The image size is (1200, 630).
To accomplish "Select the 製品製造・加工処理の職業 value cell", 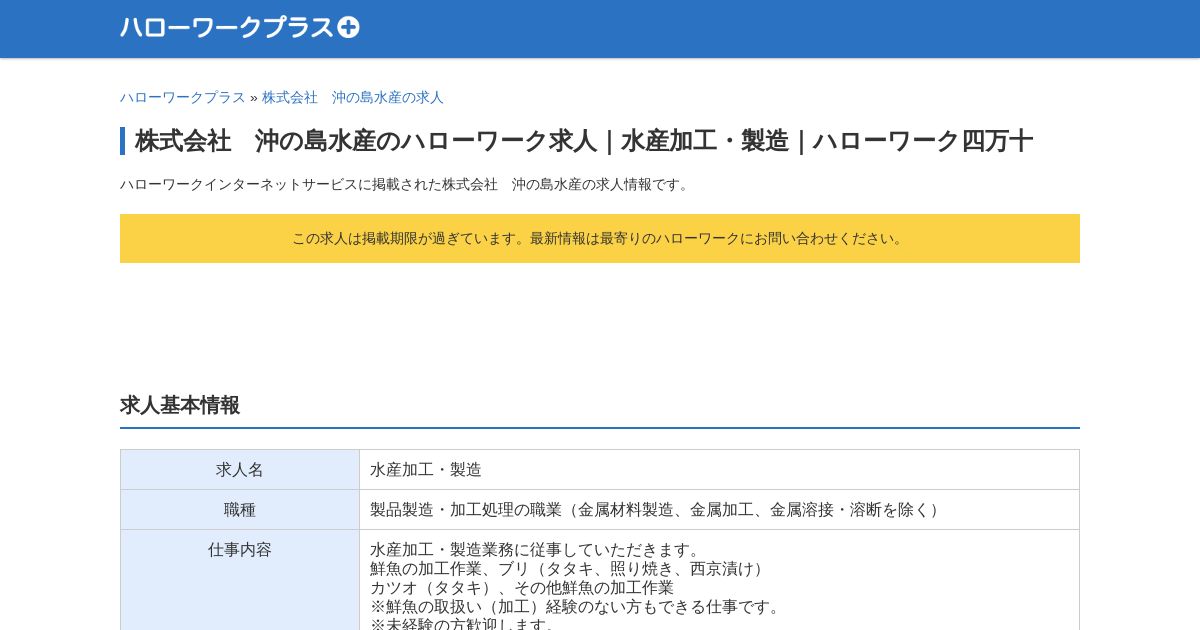I will [720, 510].
